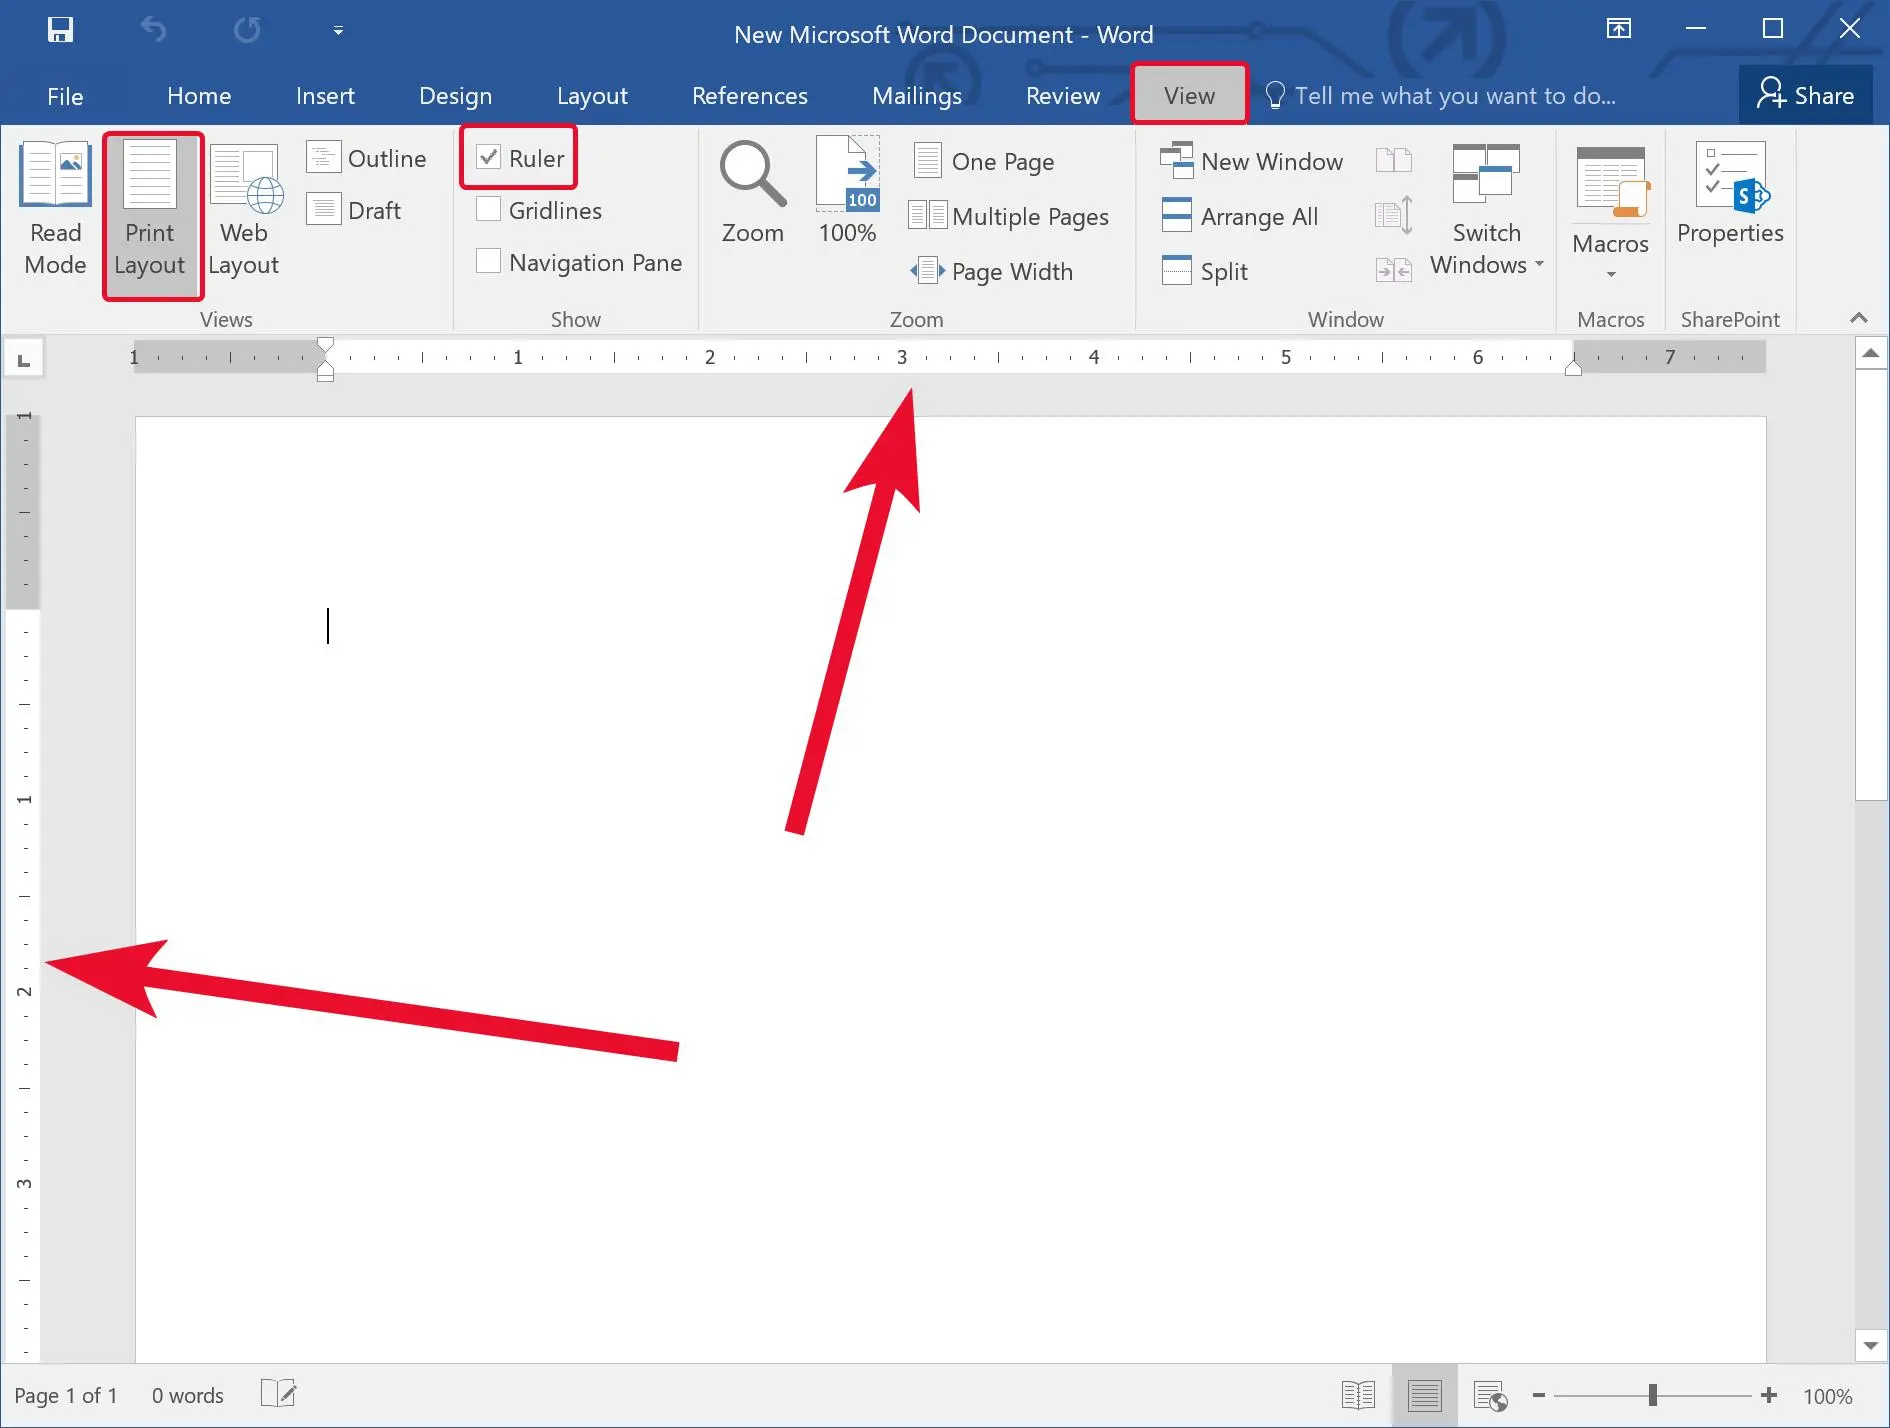Viewport: 1890px width, 1428px height.
Task: Click the proofing status icon
Action: pyautogui.click(x=279, y=1393)
